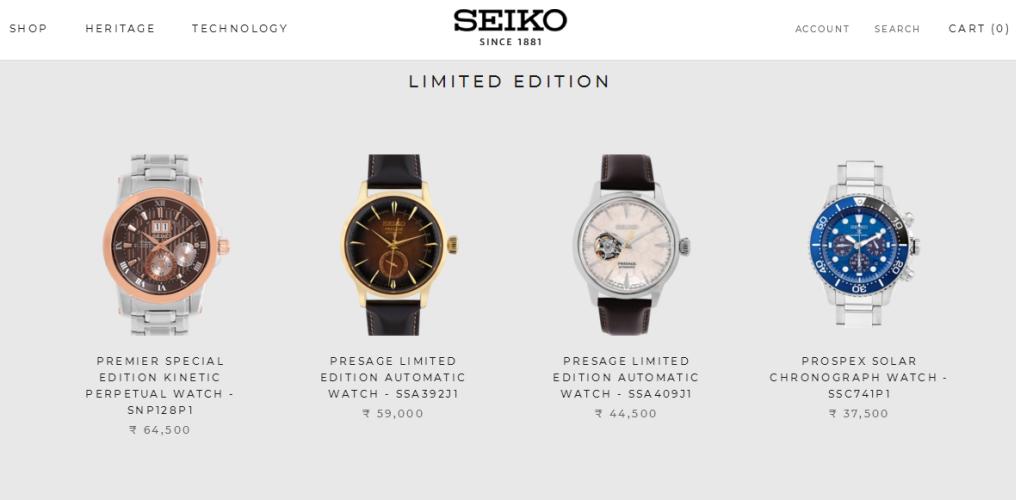Open Presage Limited Edition Automatic SSA392J1 title

click(393, 377)
